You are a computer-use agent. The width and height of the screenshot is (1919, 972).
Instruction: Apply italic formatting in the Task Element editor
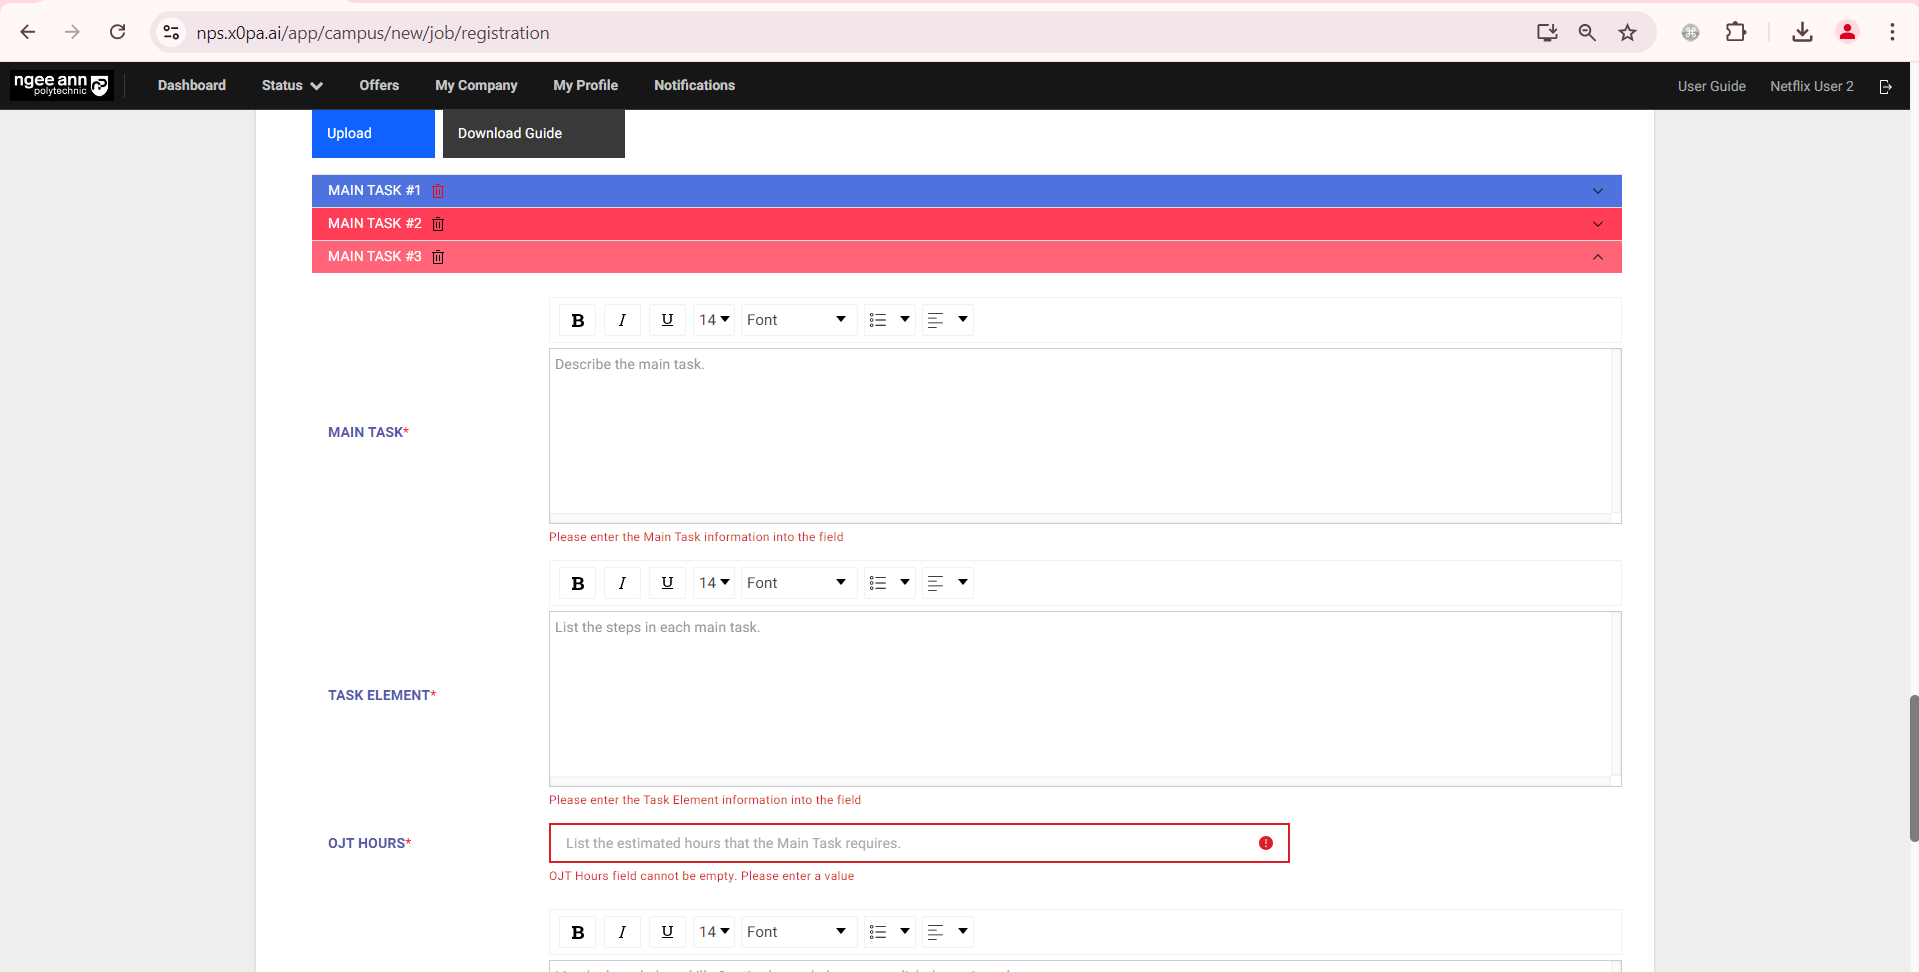[622, 582]
